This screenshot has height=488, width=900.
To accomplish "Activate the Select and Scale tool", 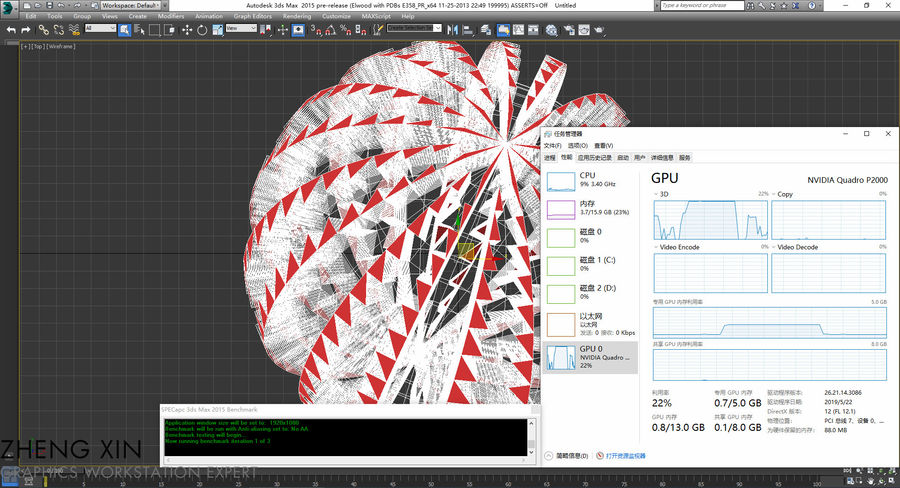I will pyautogui.click(x=218, y=30).
